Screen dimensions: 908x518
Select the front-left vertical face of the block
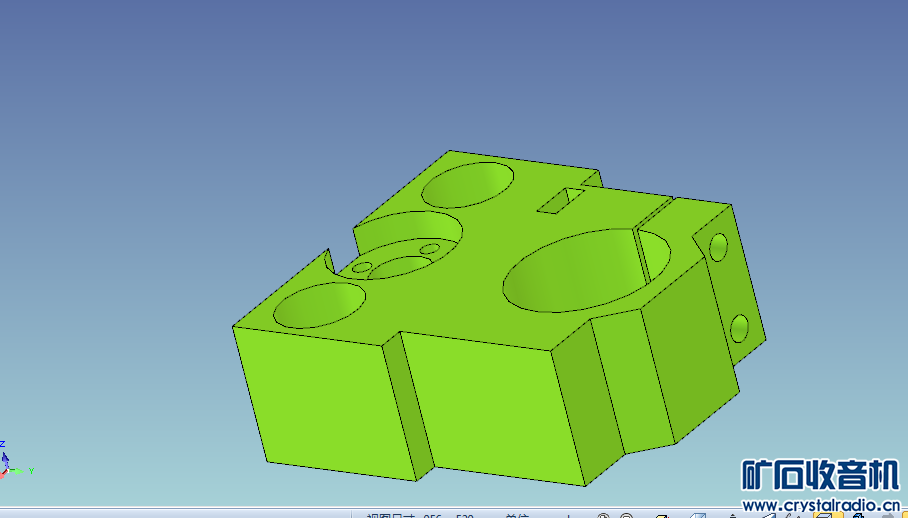324,403
